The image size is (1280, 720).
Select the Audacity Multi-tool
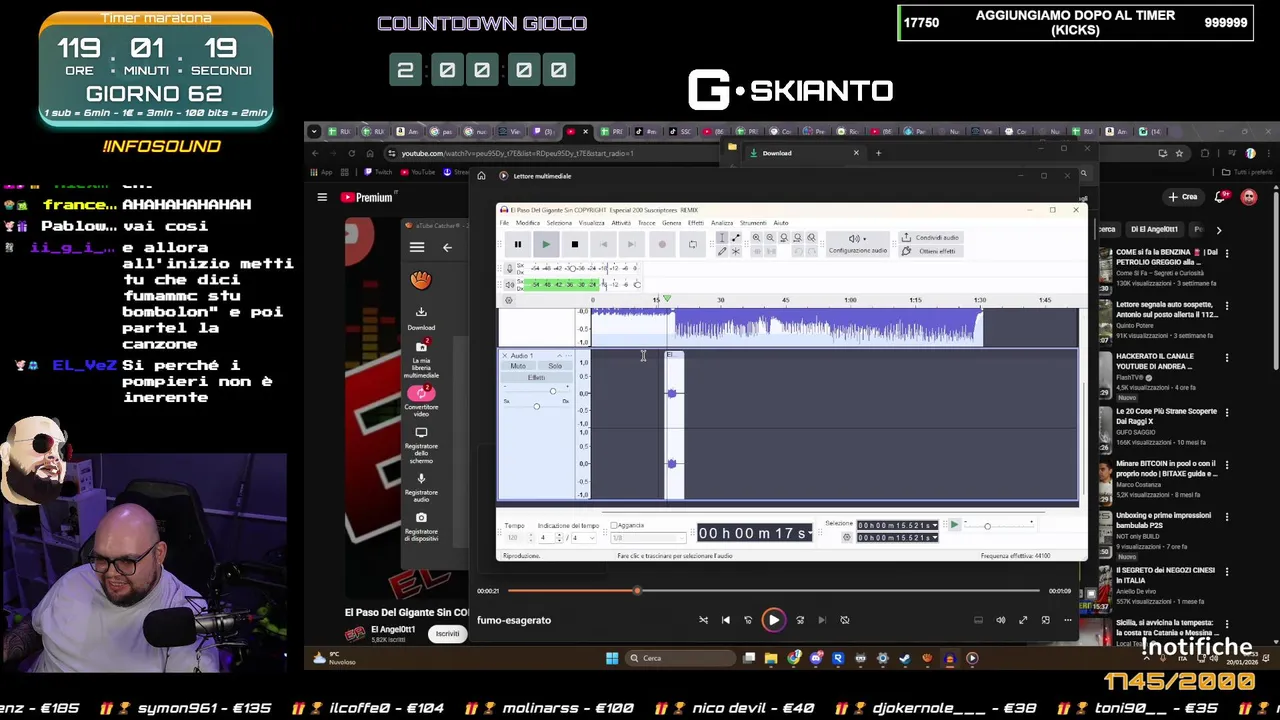pos(736,251)
